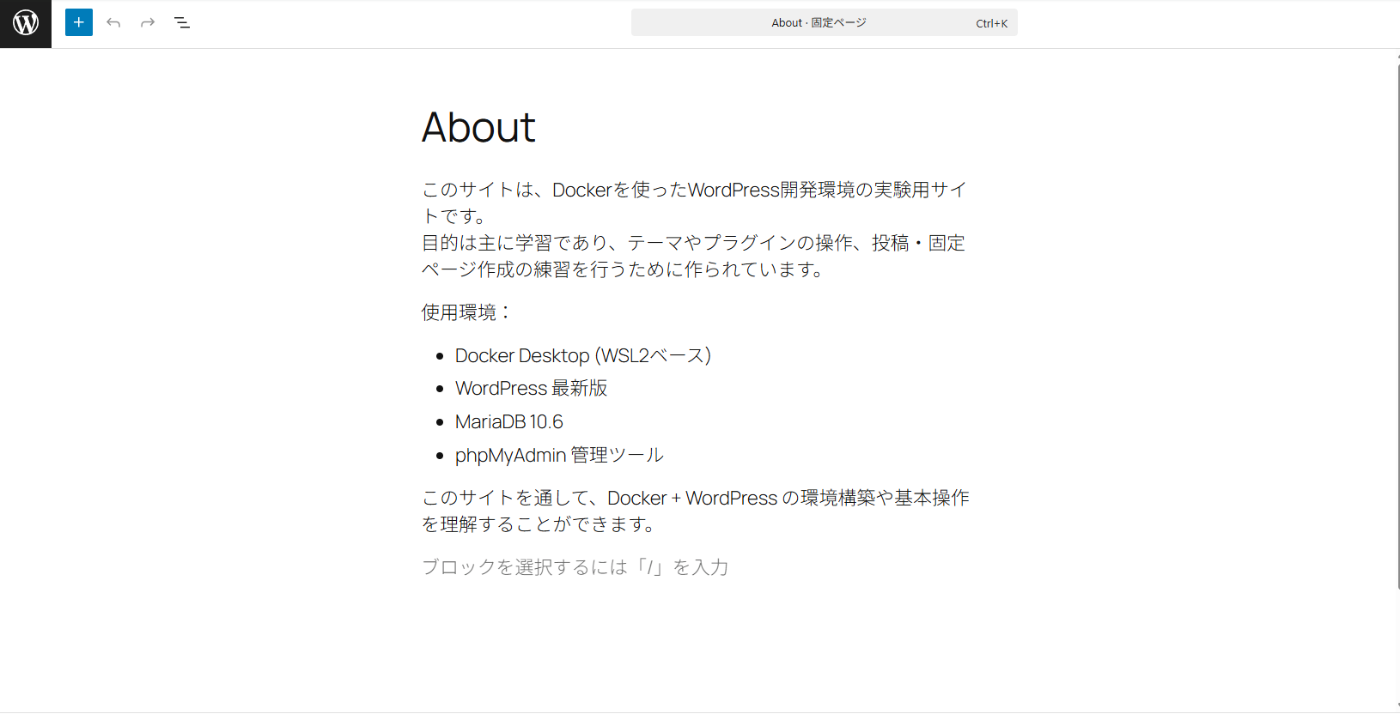Open the document overview list view
1400x714 pixels.
[x=181, y=22]
